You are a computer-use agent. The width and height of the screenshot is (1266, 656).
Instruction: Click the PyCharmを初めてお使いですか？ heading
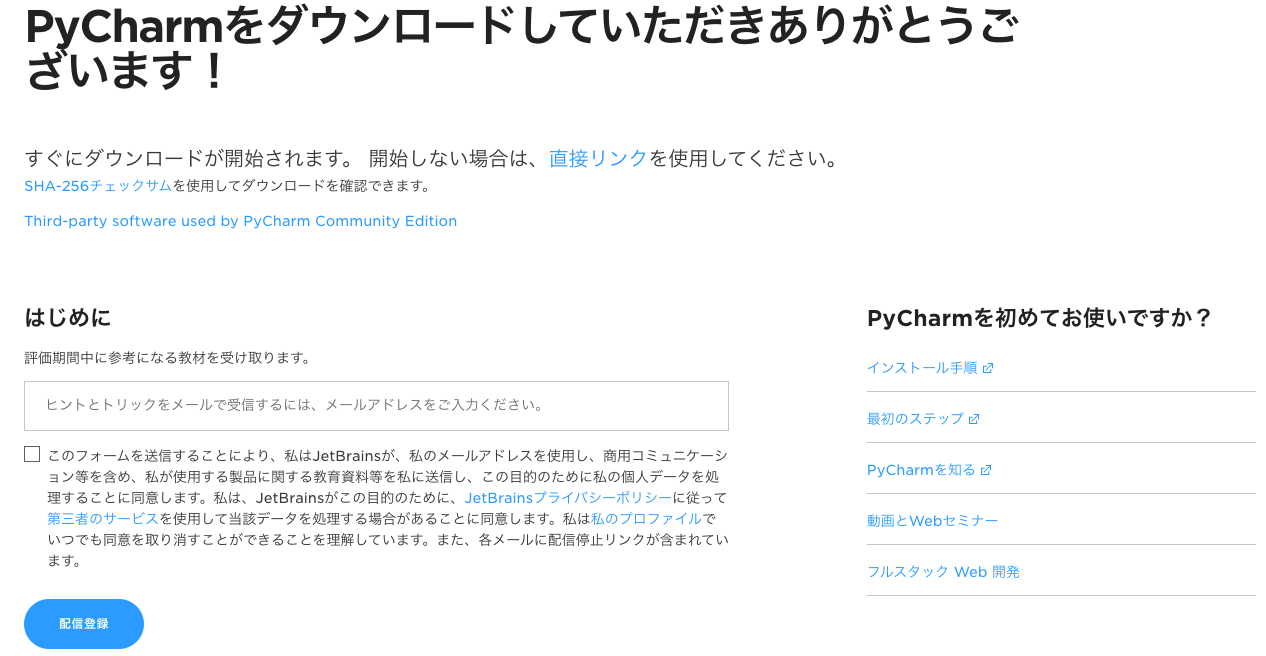1040,318
